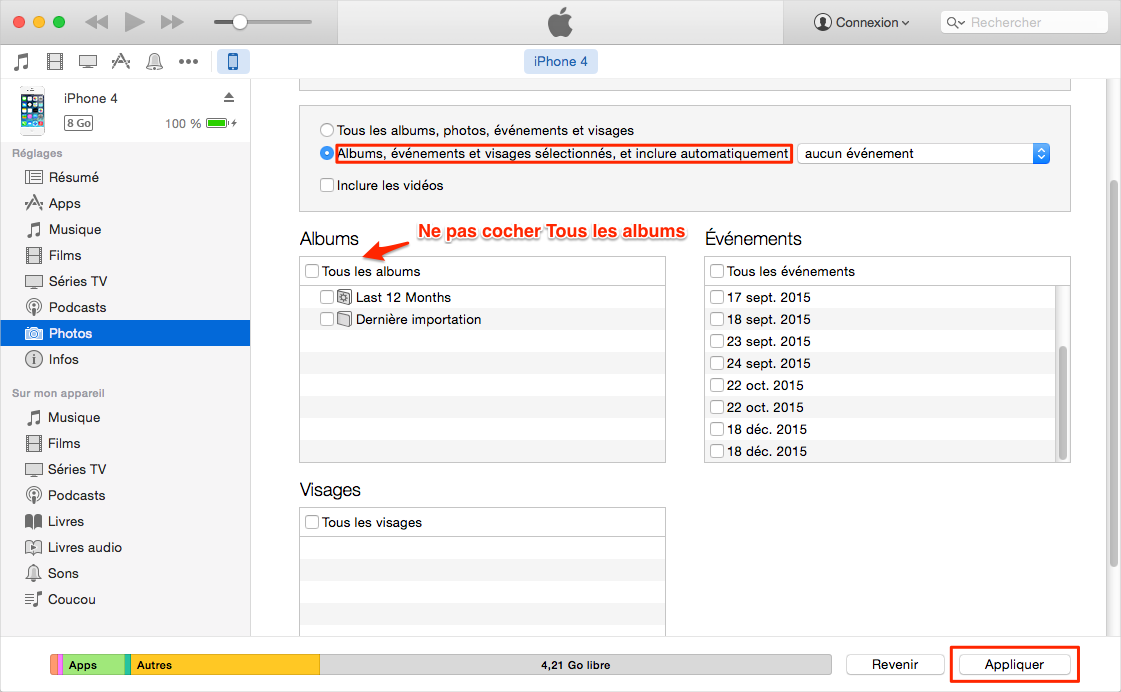Open the aucun événement dropdown
Image resolution: width=1121 pixels, height=692 pixels.
tap(924, 154)
